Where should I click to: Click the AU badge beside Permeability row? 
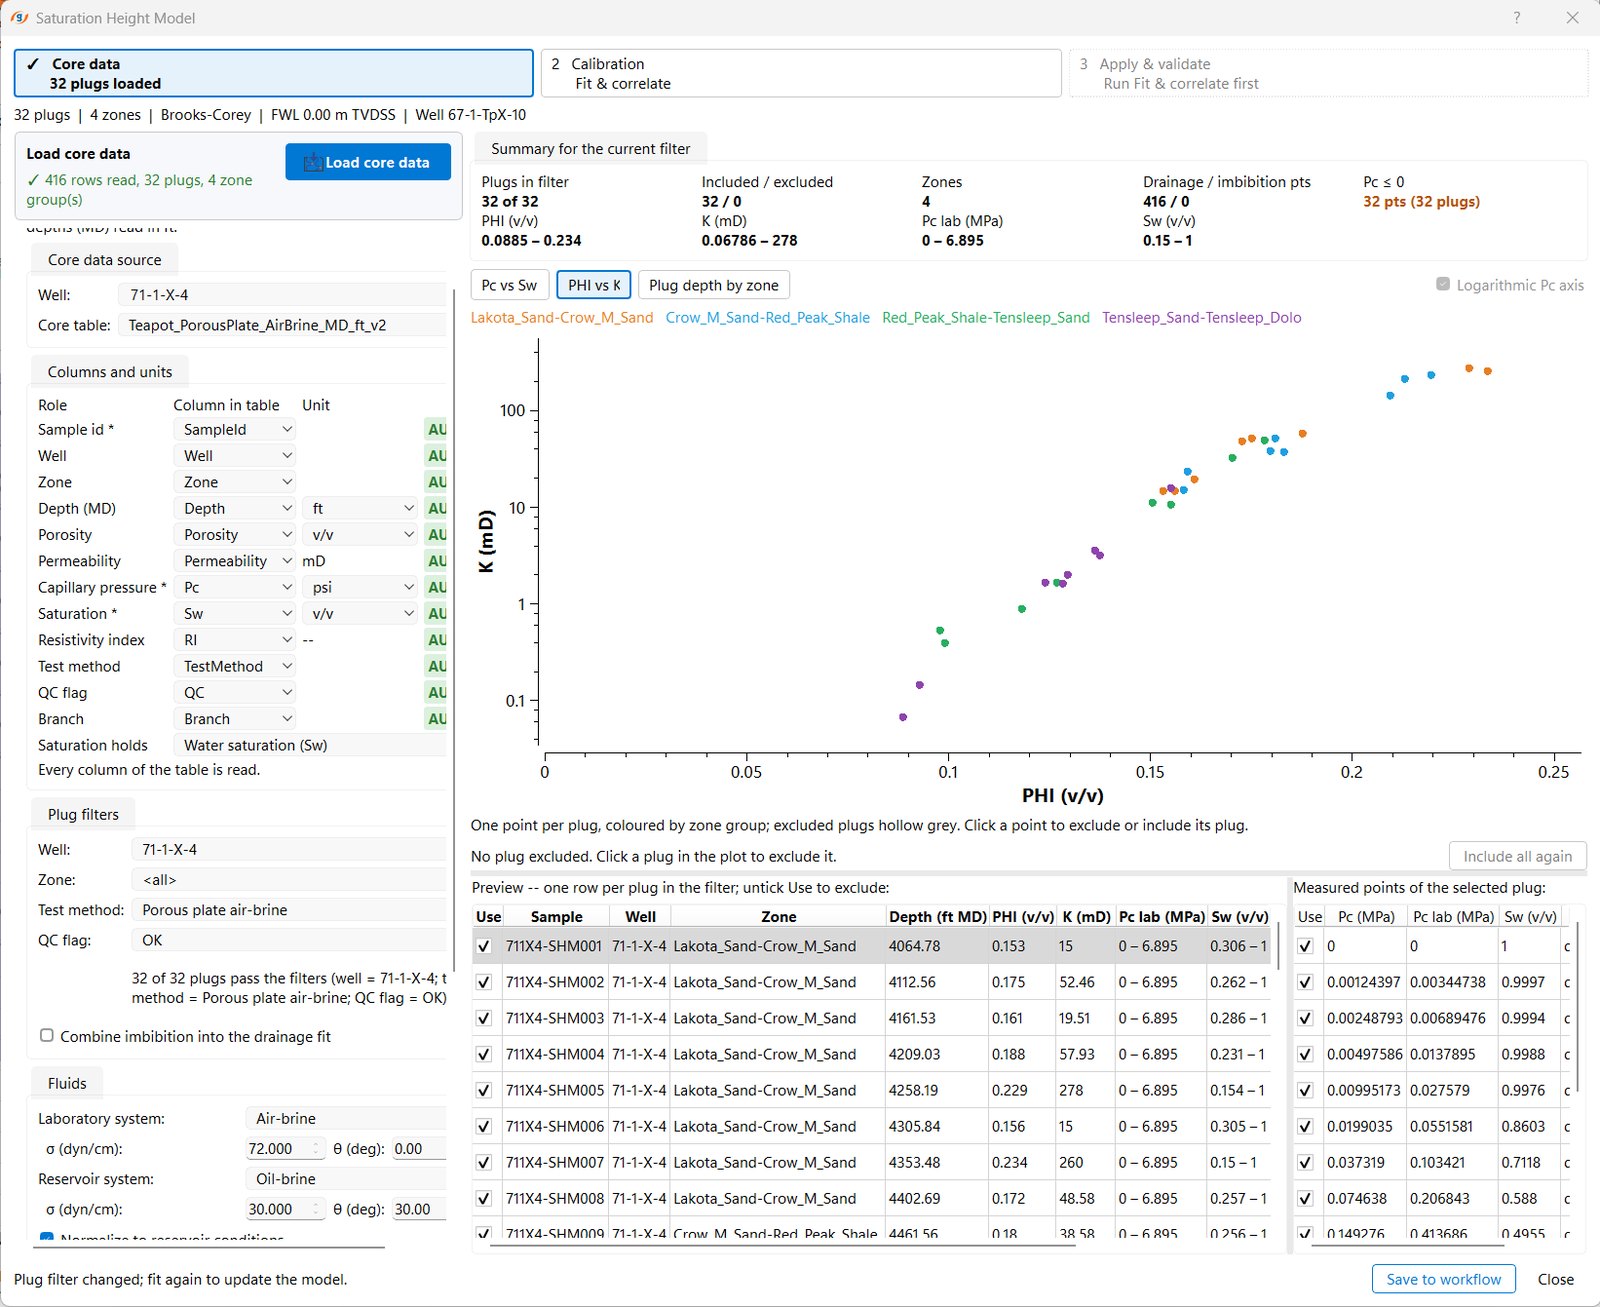click(x=437, y=561)
